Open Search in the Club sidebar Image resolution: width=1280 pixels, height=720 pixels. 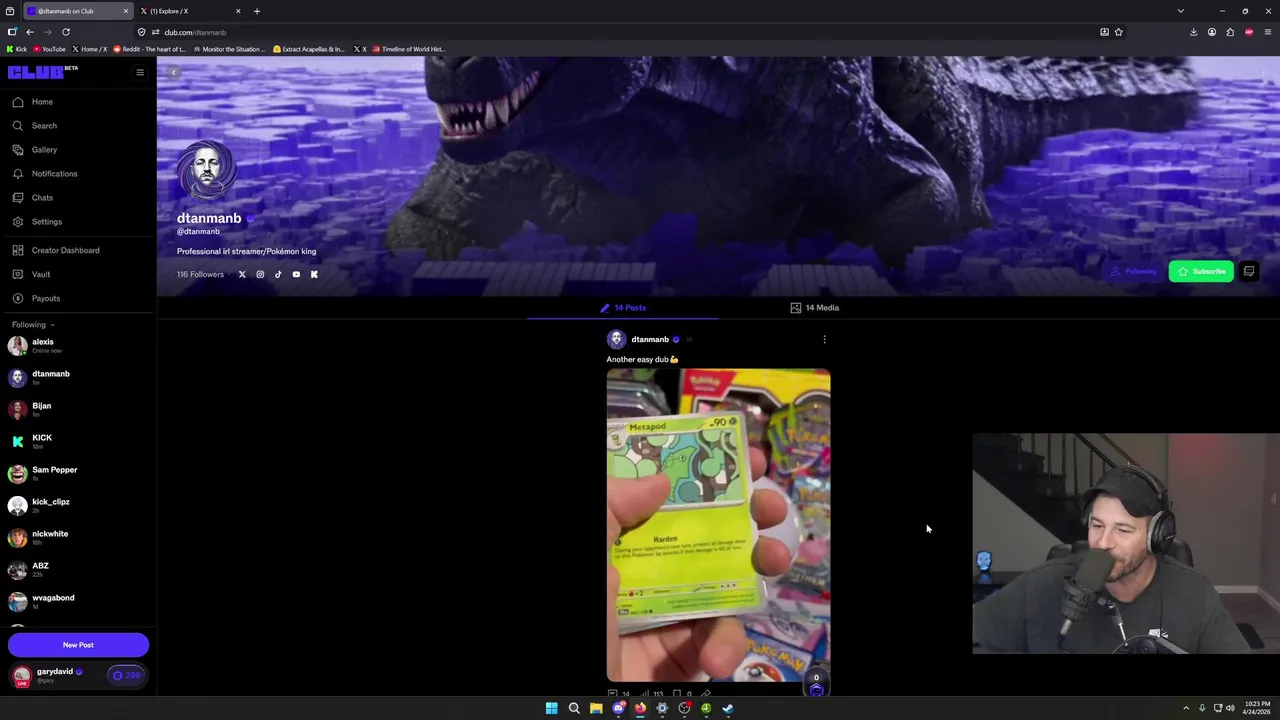pyautogui.click(x=35, y=126)
